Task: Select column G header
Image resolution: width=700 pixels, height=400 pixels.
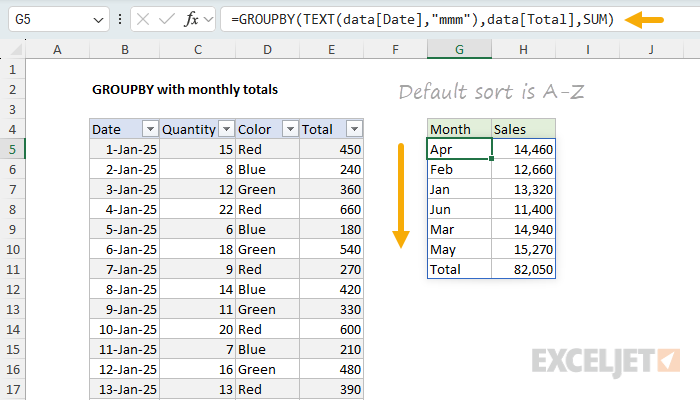Action: coord(459,49)
